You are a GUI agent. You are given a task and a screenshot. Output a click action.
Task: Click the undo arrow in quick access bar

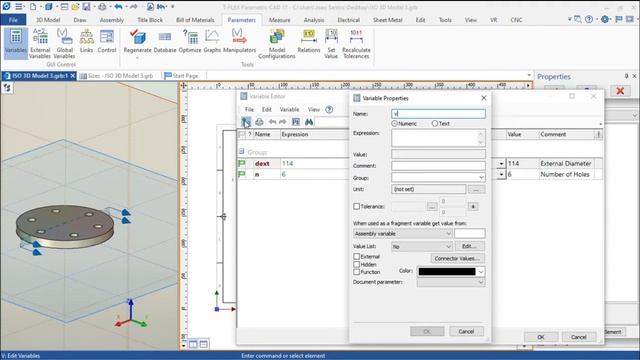(118, 7)
